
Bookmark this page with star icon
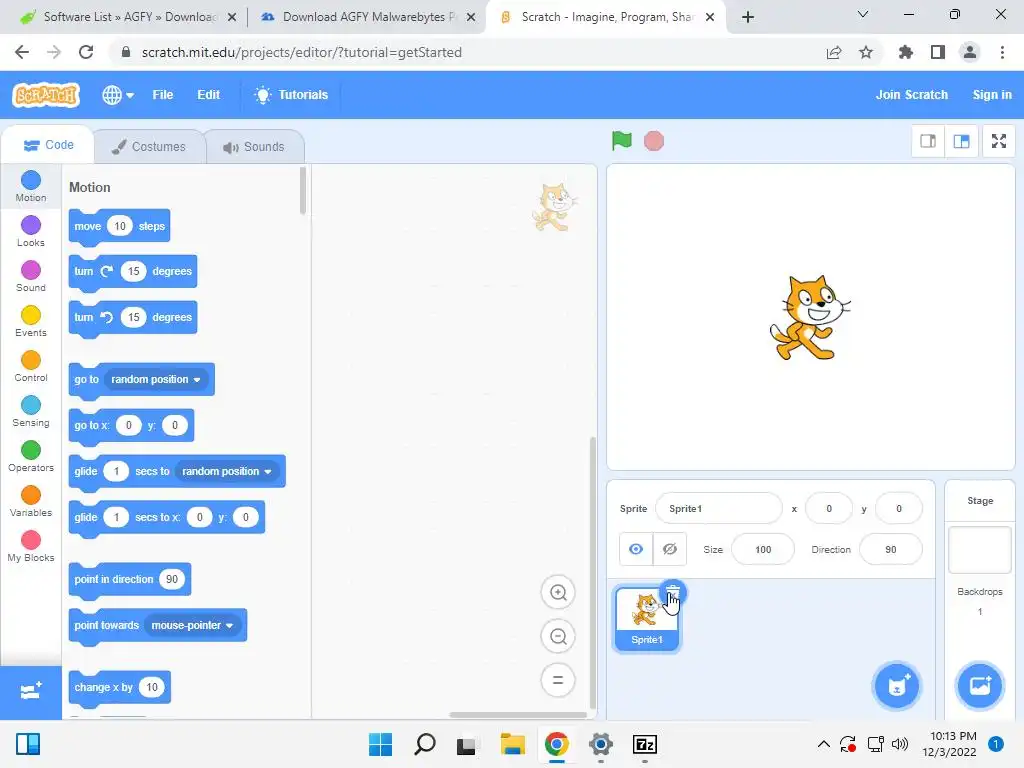coord(866,52)
